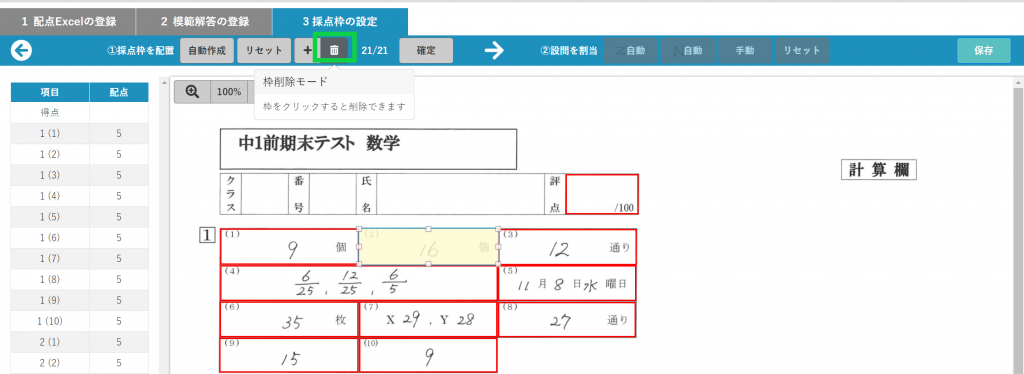Select the 2 (1) row in the list
This screenshot has height=374, width=1024.
point(80,341)
